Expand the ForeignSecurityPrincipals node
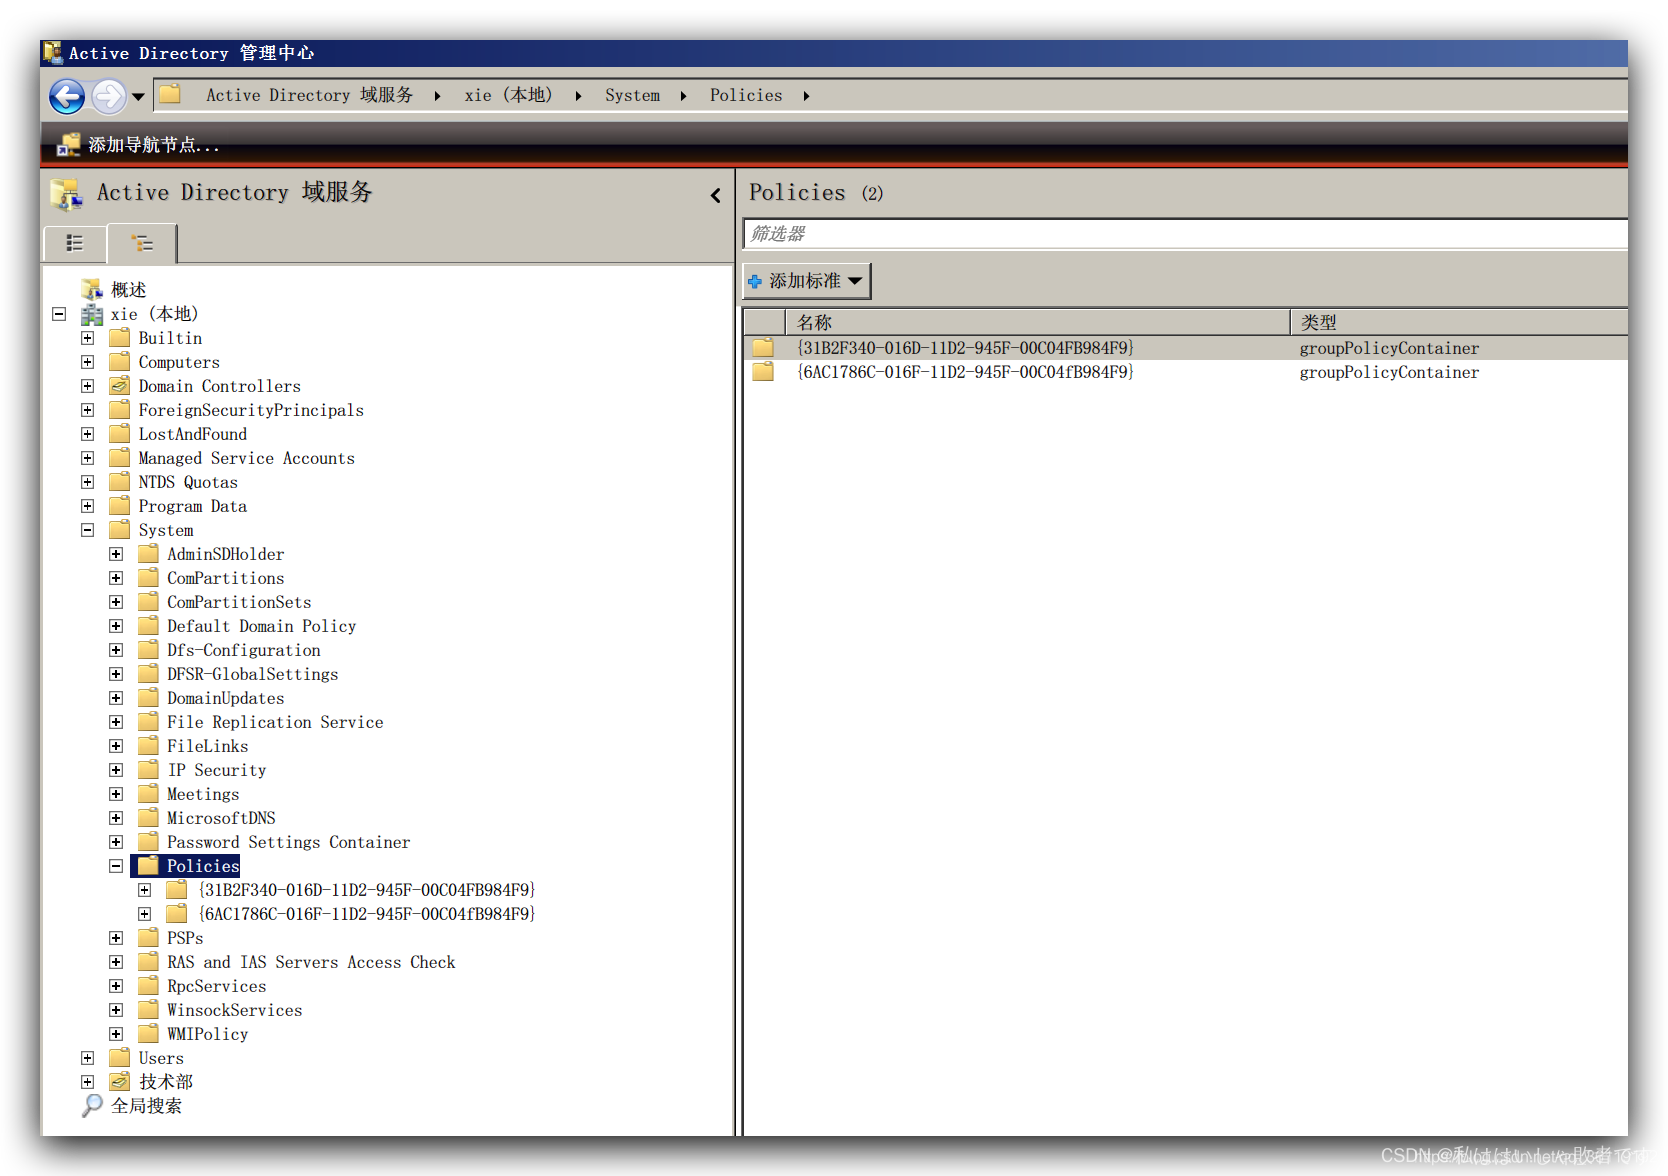Viewport: 1668px width, 1176px height. (x=88, y=410)
